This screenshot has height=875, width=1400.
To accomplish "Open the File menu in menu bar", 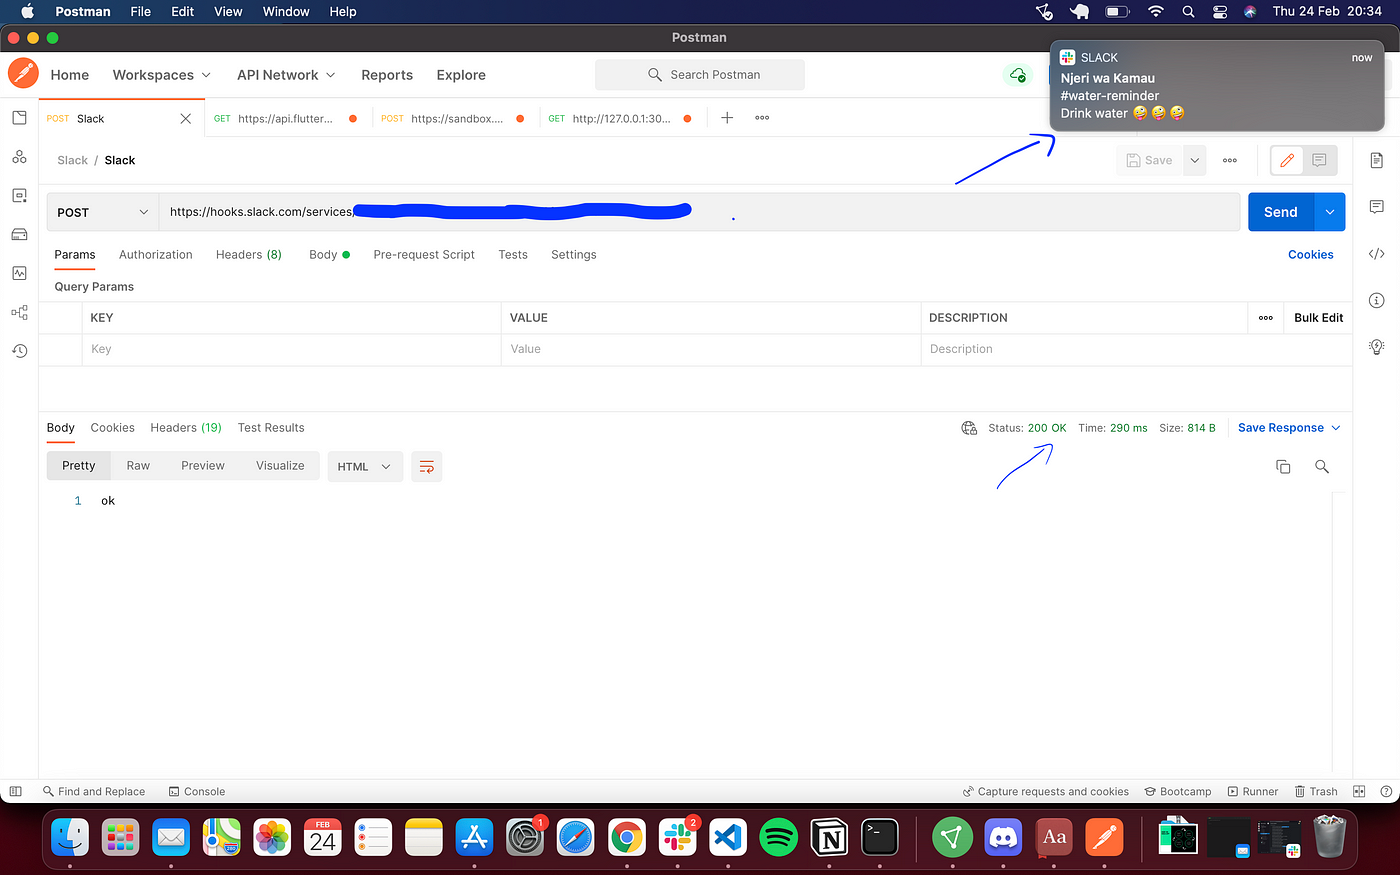I will pyautogui.click(x=141, y=12).
